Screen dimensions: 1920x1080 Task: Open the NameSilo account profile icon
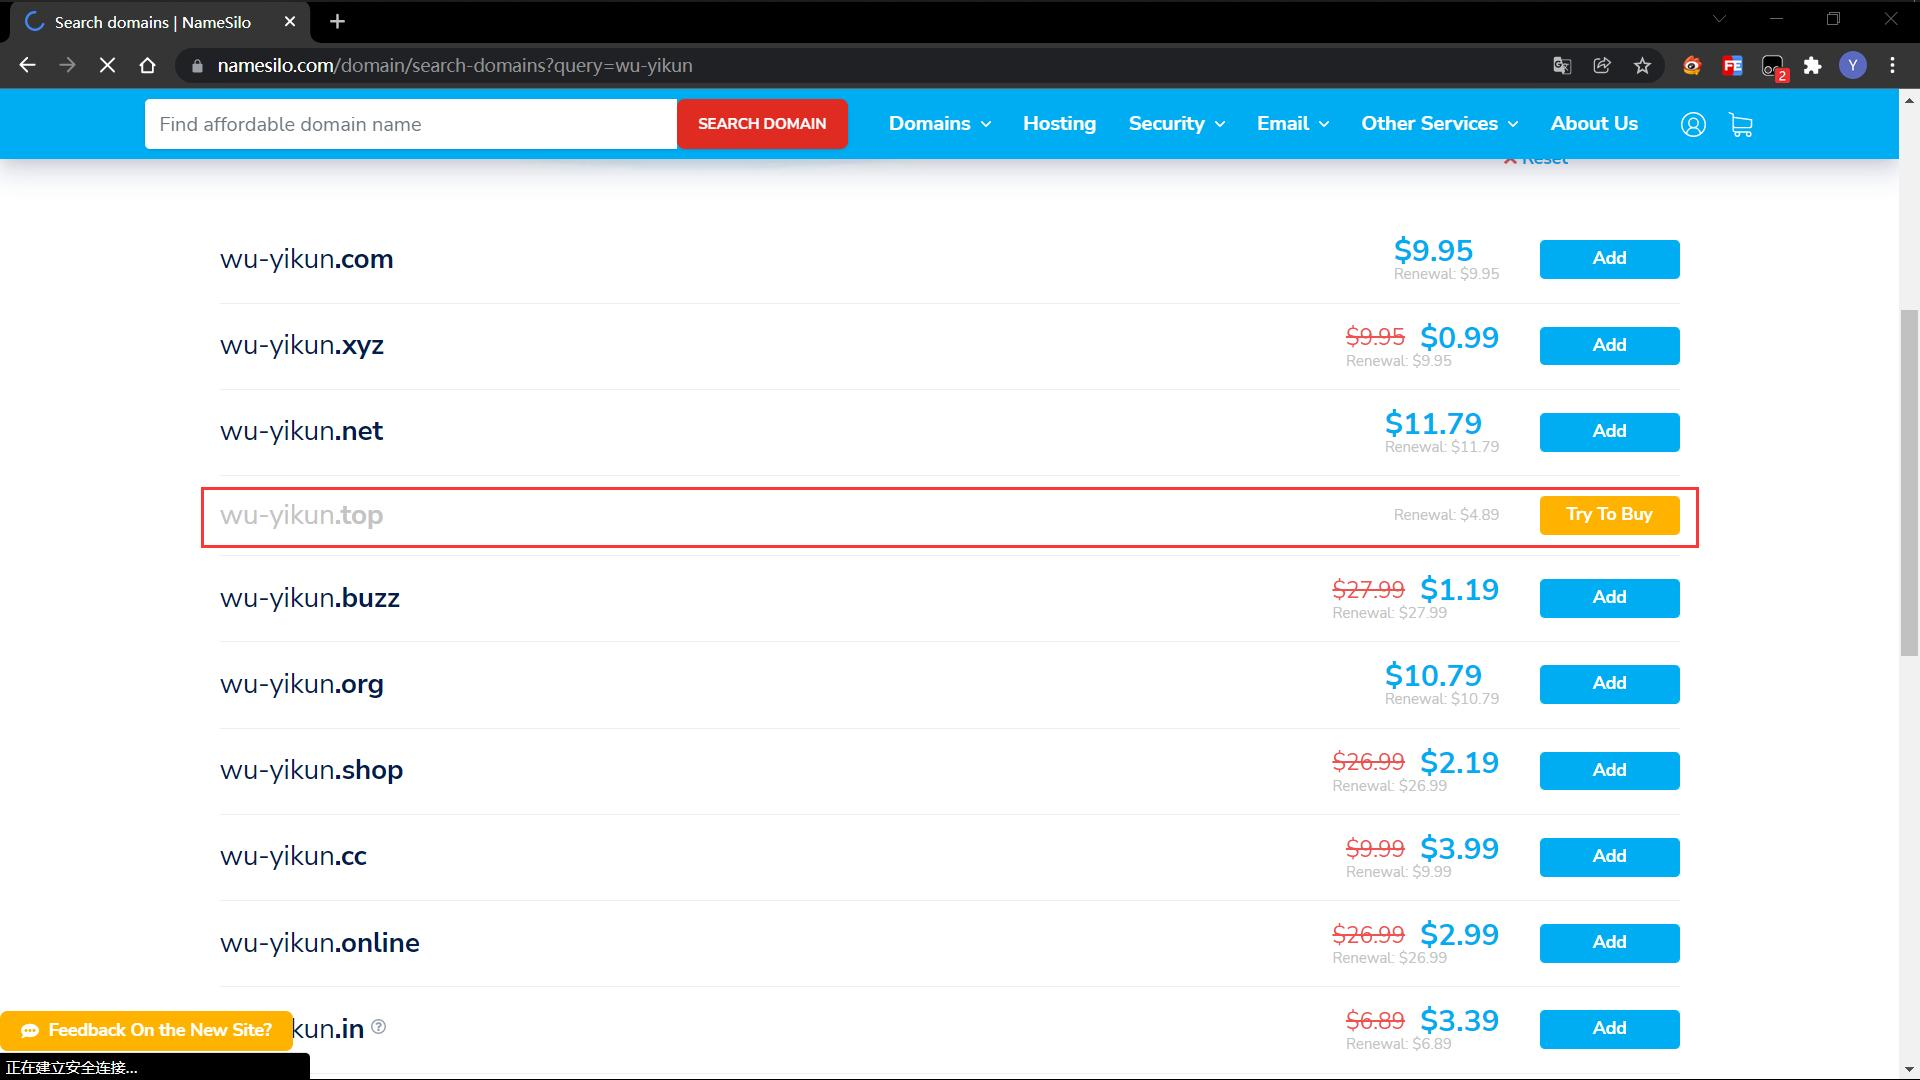(1692, 125)
